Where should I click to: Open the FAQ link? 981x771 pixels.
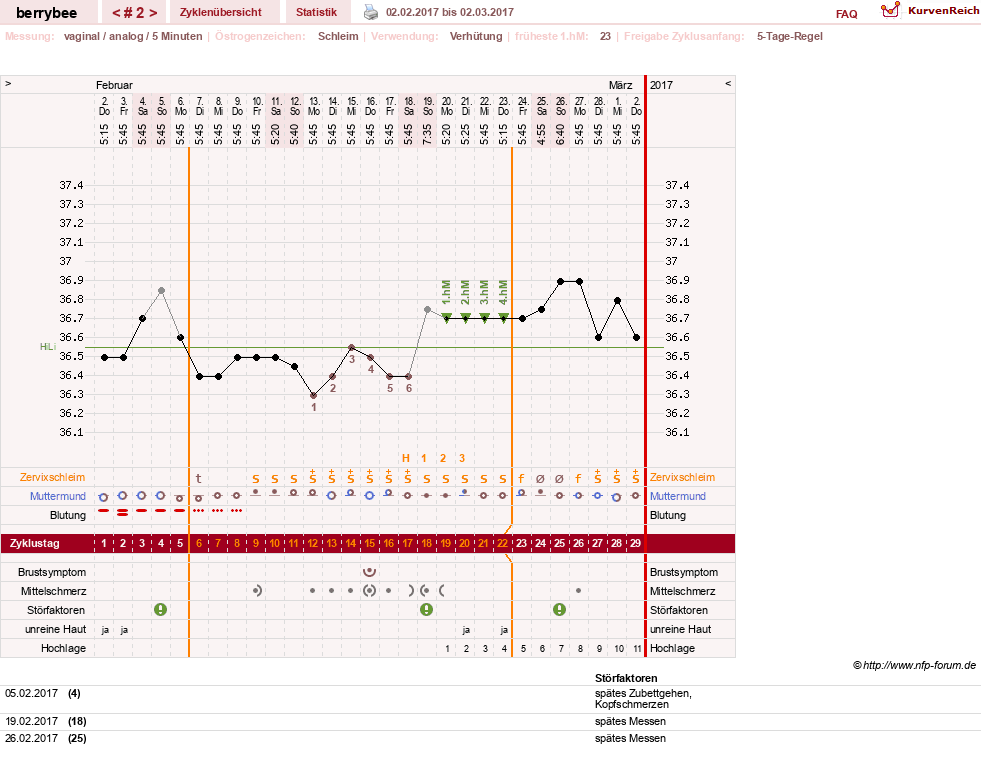(x=846, y=14)
